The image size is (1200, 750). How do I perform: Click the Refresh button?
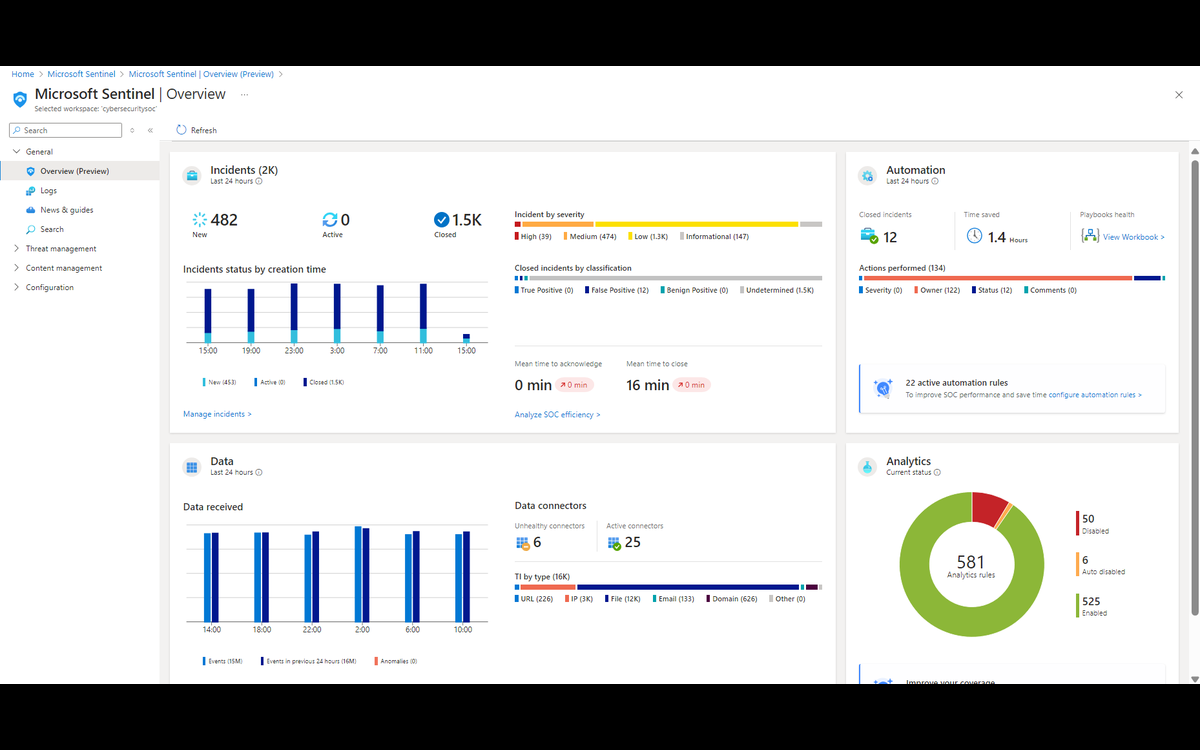[x=196, y=130]
